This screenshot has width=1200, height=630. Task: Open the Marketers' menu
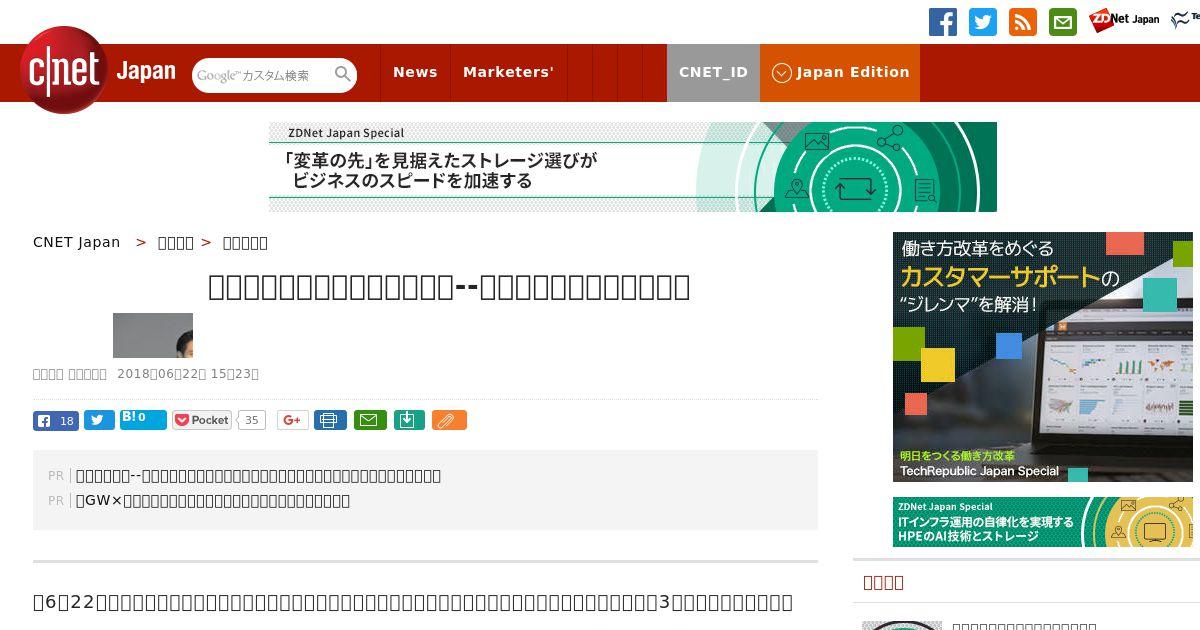point(508,72)
